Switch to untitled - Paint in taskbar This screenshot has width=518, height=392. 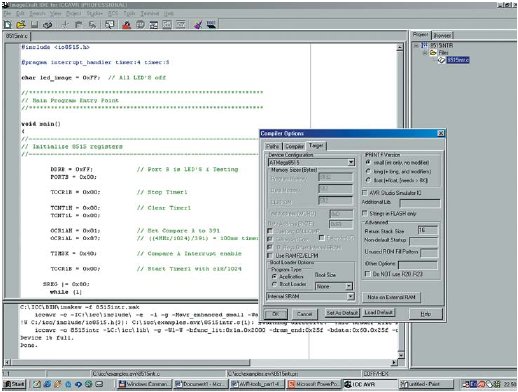[x=426, y=384]
